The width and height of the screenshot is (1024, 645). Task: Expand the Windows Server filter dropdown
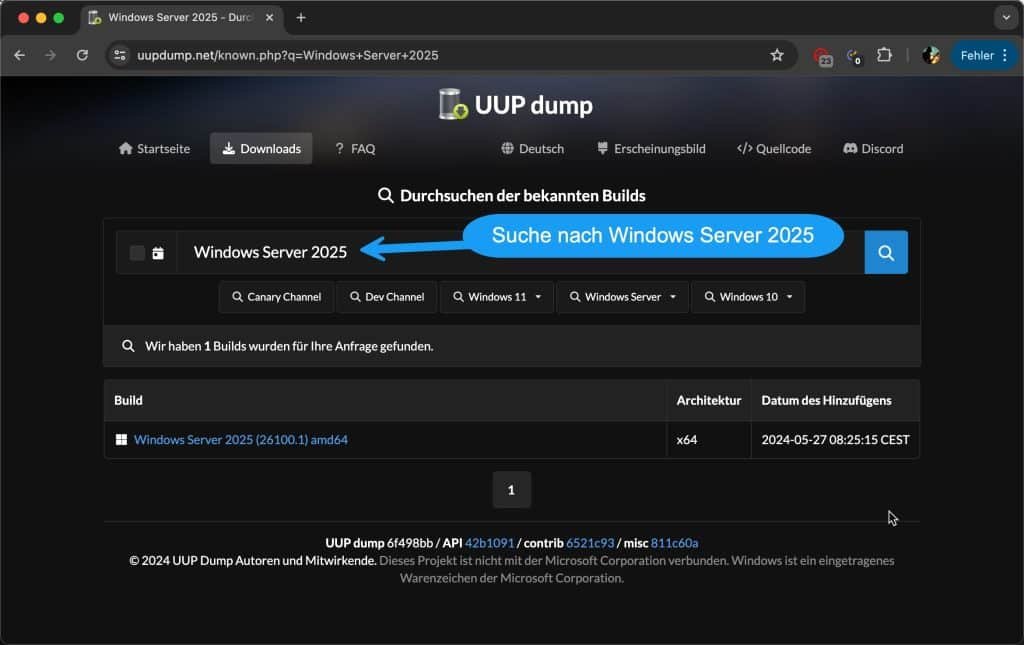(622, 296)
